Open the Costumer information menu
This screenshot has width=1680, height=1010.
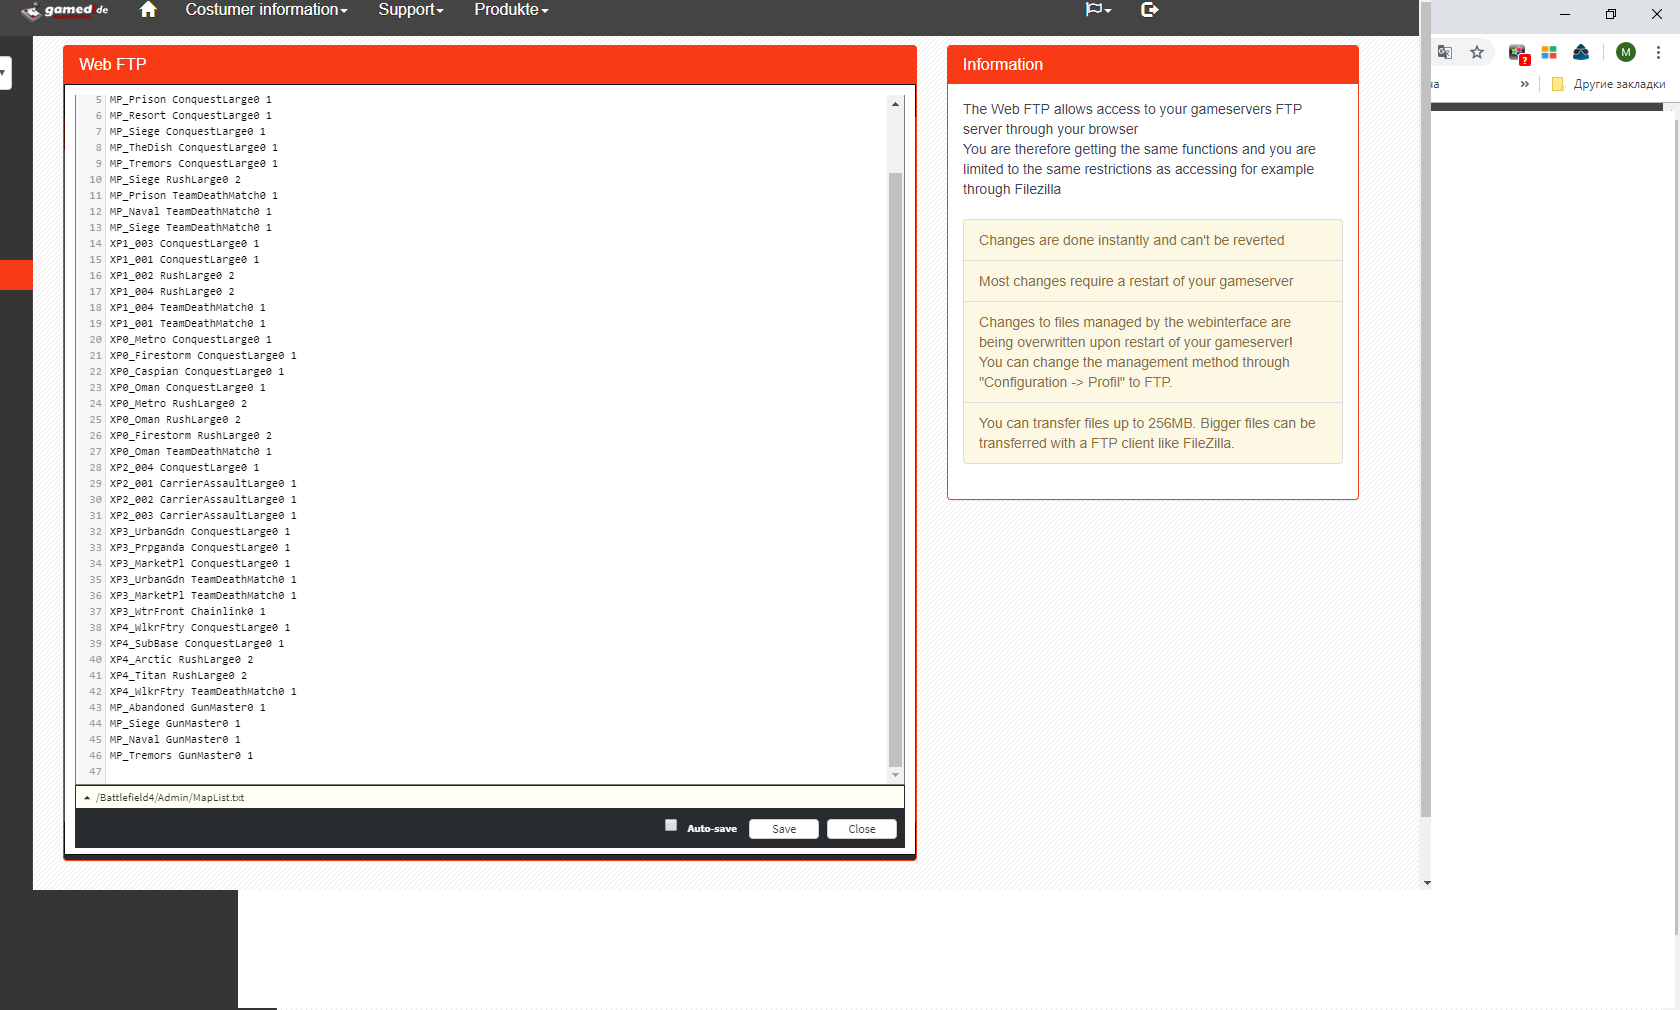[266, 10]
